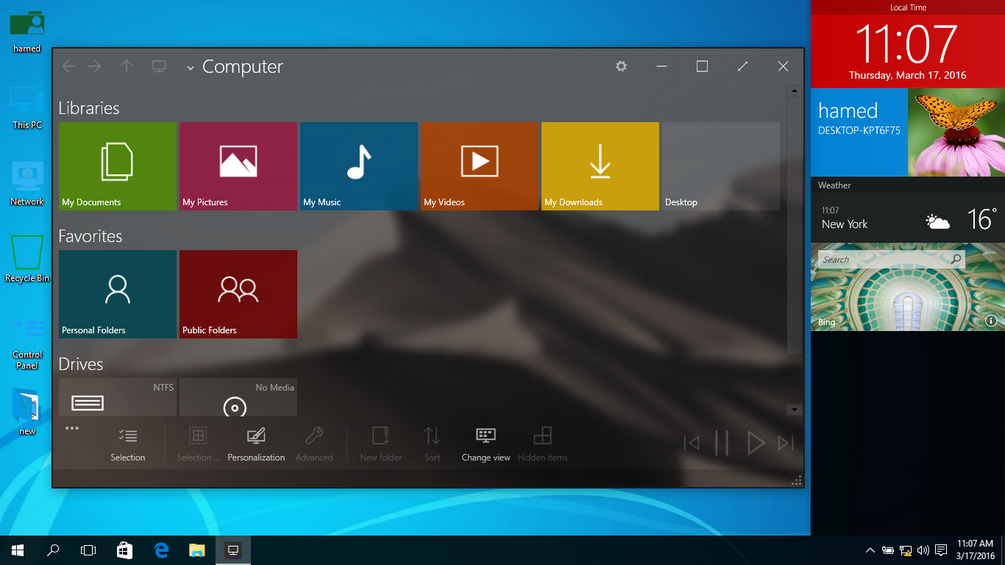Click the Sort button

click(x=432, y=444)
